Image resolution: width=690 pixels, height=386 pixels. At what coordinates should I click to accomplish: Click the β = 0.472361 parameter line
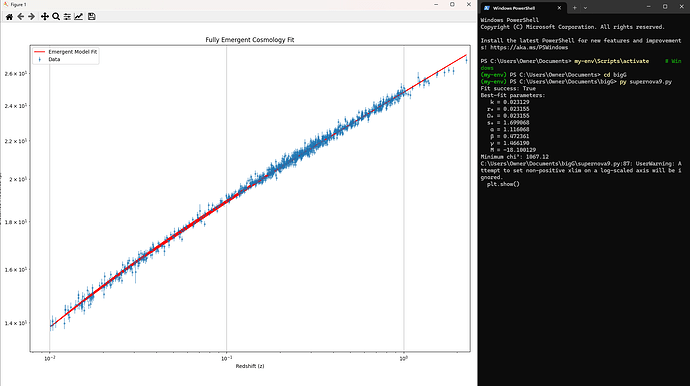pyautogui.click(x=510, y=136)
